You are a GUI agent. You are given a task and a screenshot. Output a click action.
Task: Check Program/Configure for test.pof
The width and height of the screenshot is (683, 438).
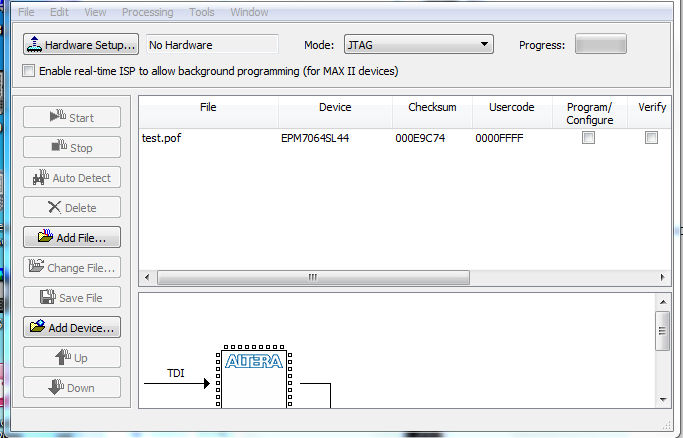[588, 138]
